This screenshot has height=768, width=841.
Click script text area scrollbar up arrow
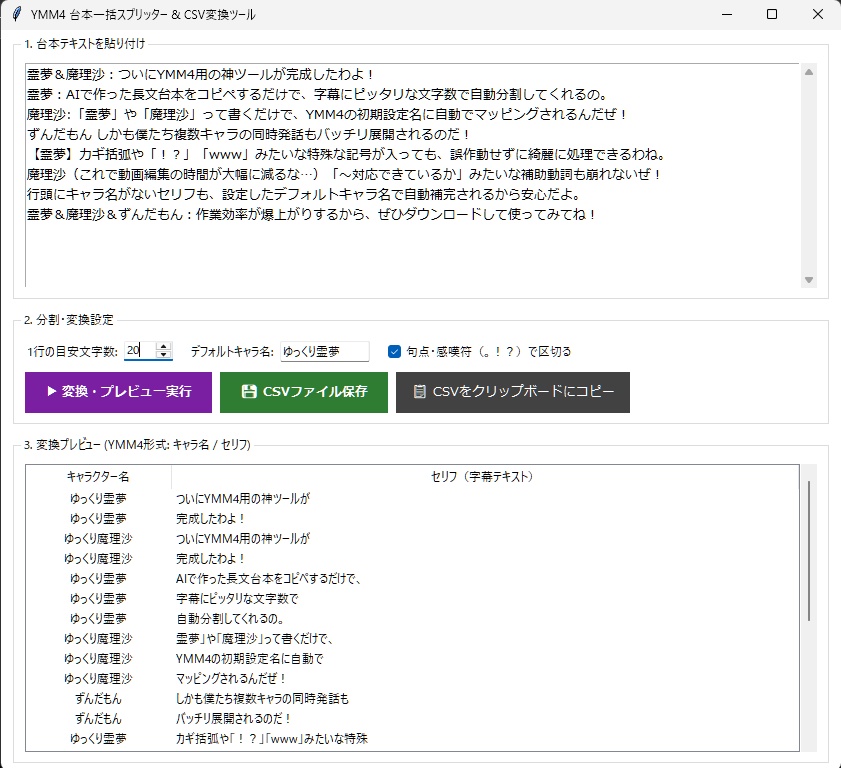809,72
